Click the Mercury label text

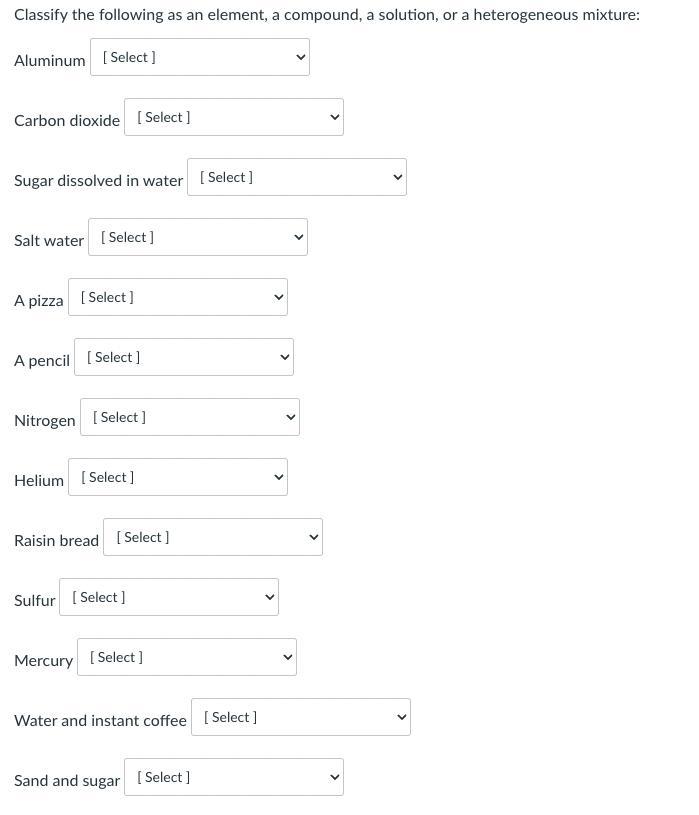43,660
